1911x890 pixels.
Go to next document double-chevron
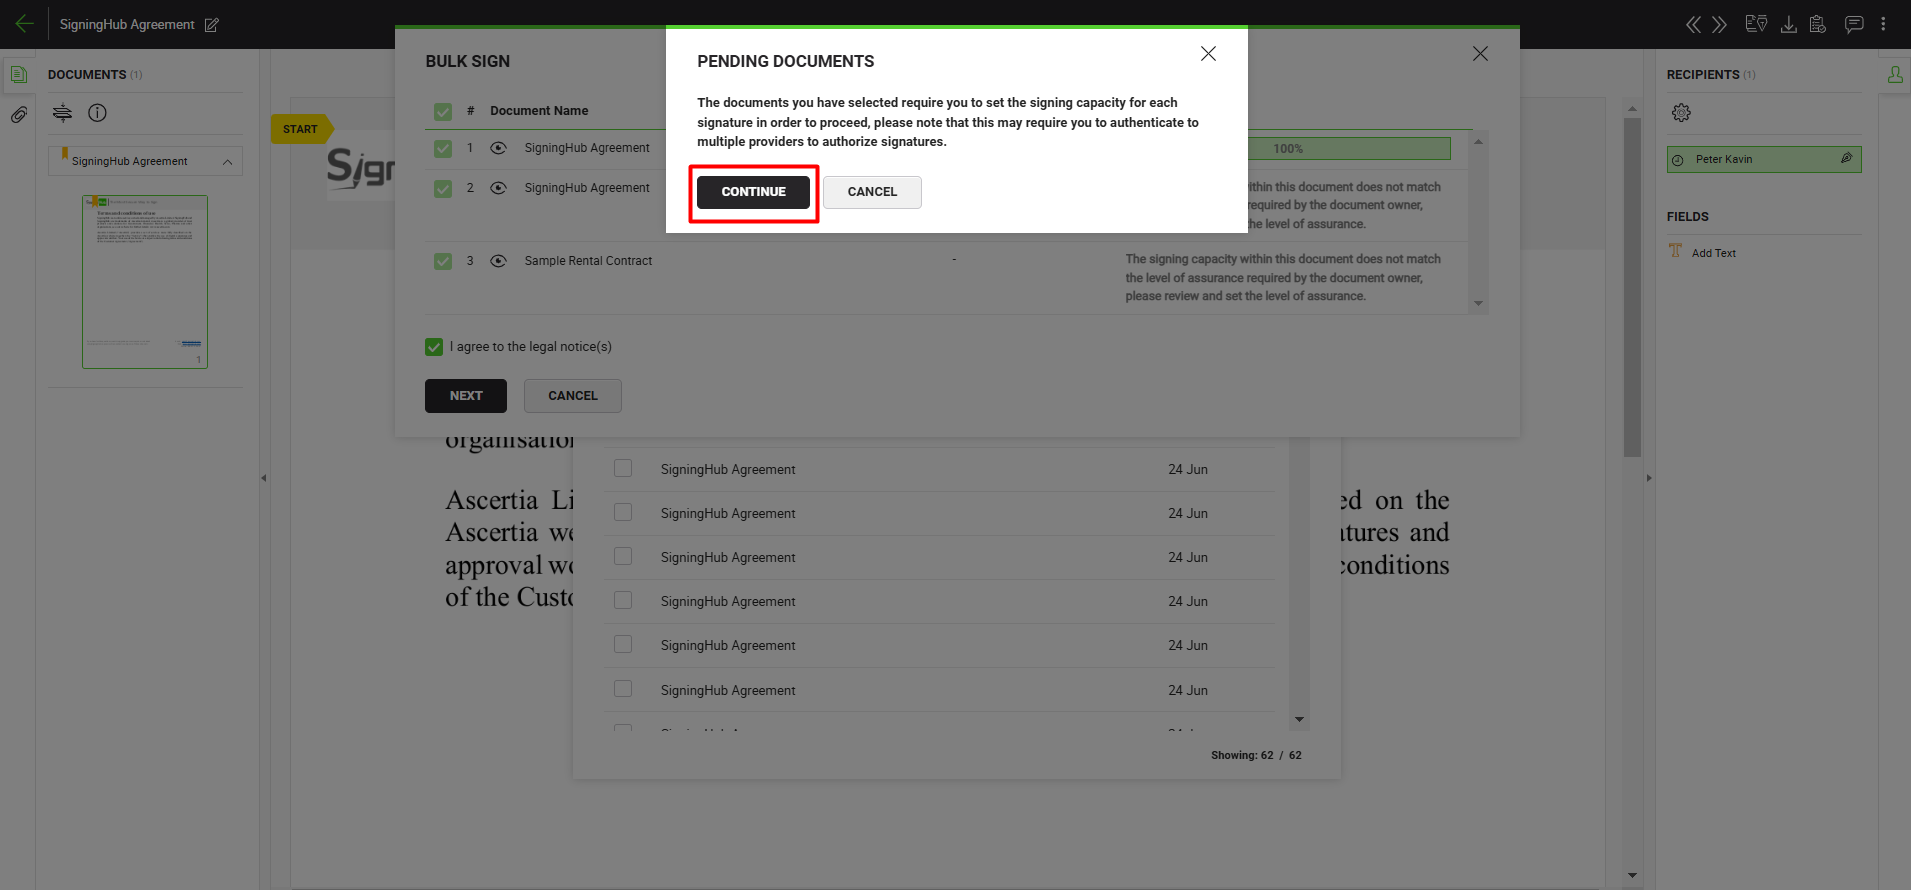[1719, 24]
